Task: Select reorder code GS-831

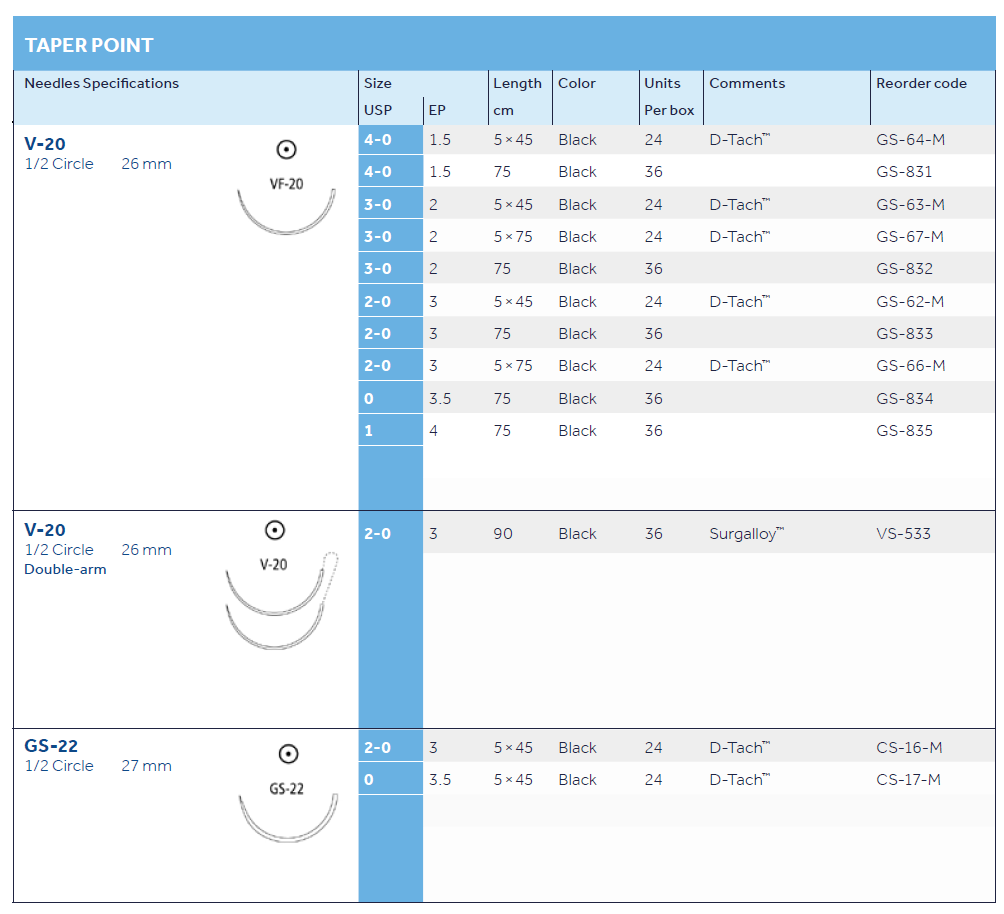Action: (904, 172)
